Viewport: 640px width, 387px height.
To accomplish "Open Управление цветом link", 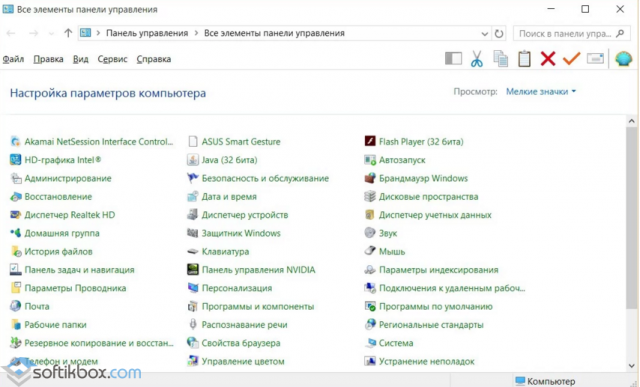I will tap(243, 361).
